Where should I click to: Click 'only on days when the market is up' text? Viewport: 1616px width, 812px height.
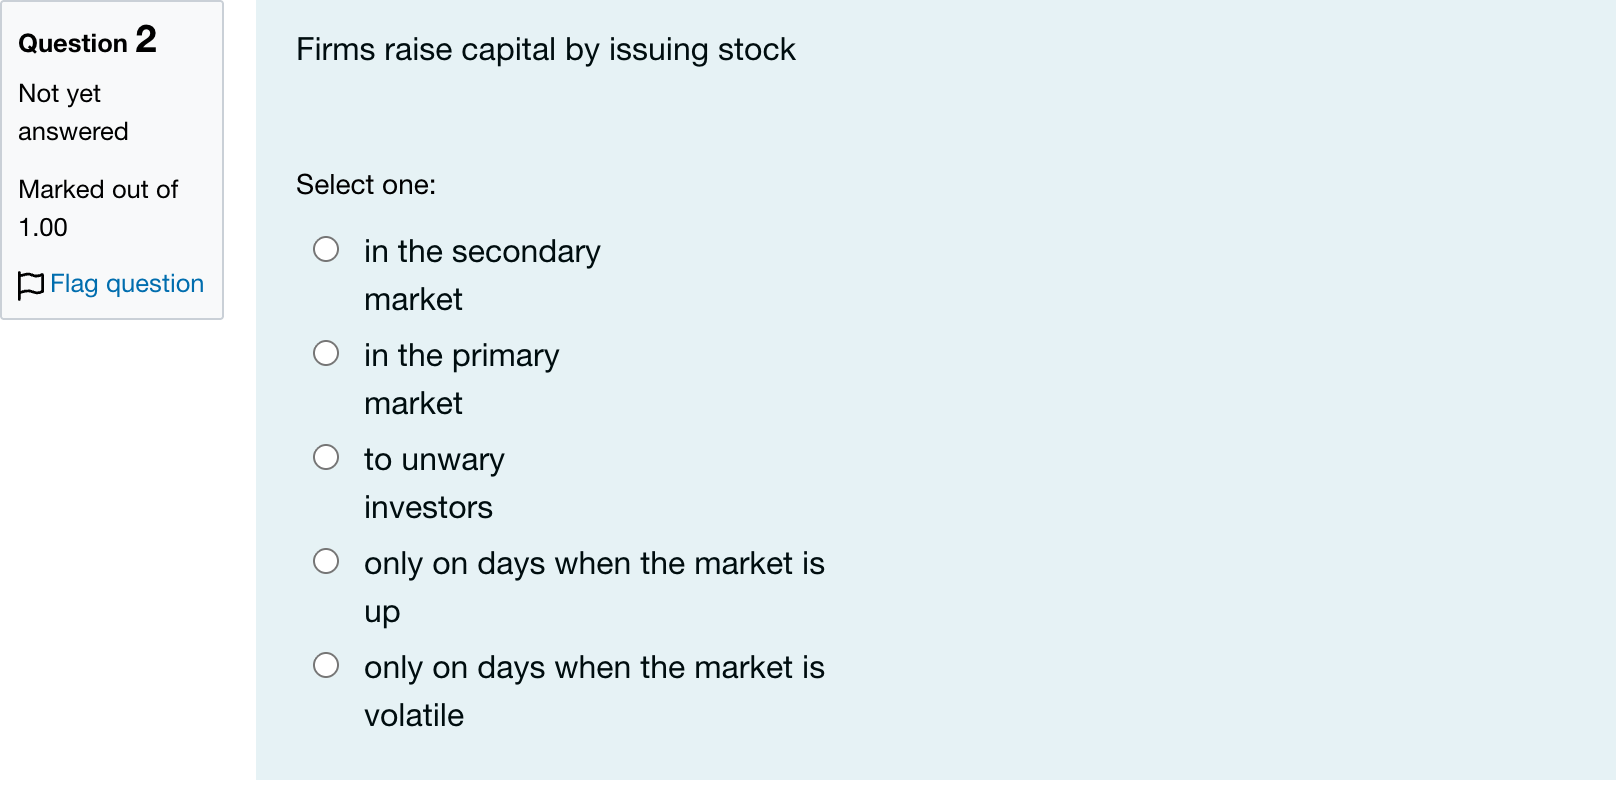click(594, 587)
